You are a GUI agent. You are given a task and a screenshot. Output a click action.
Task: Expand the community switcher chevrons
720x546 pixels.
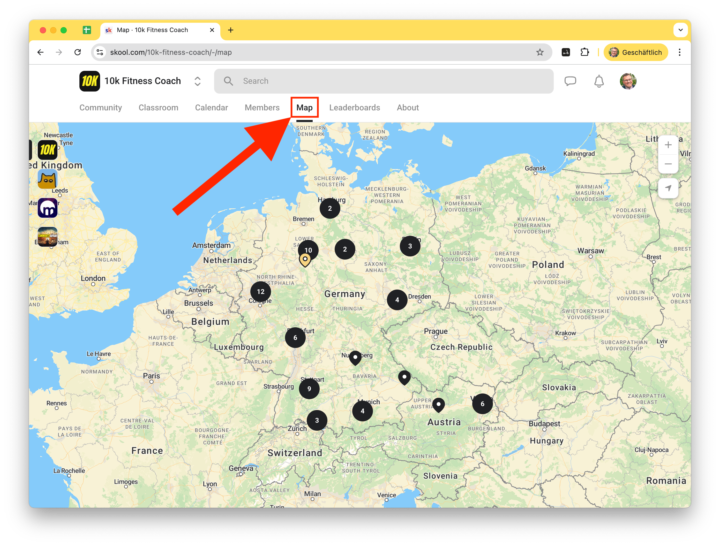[x=197, y=81]
